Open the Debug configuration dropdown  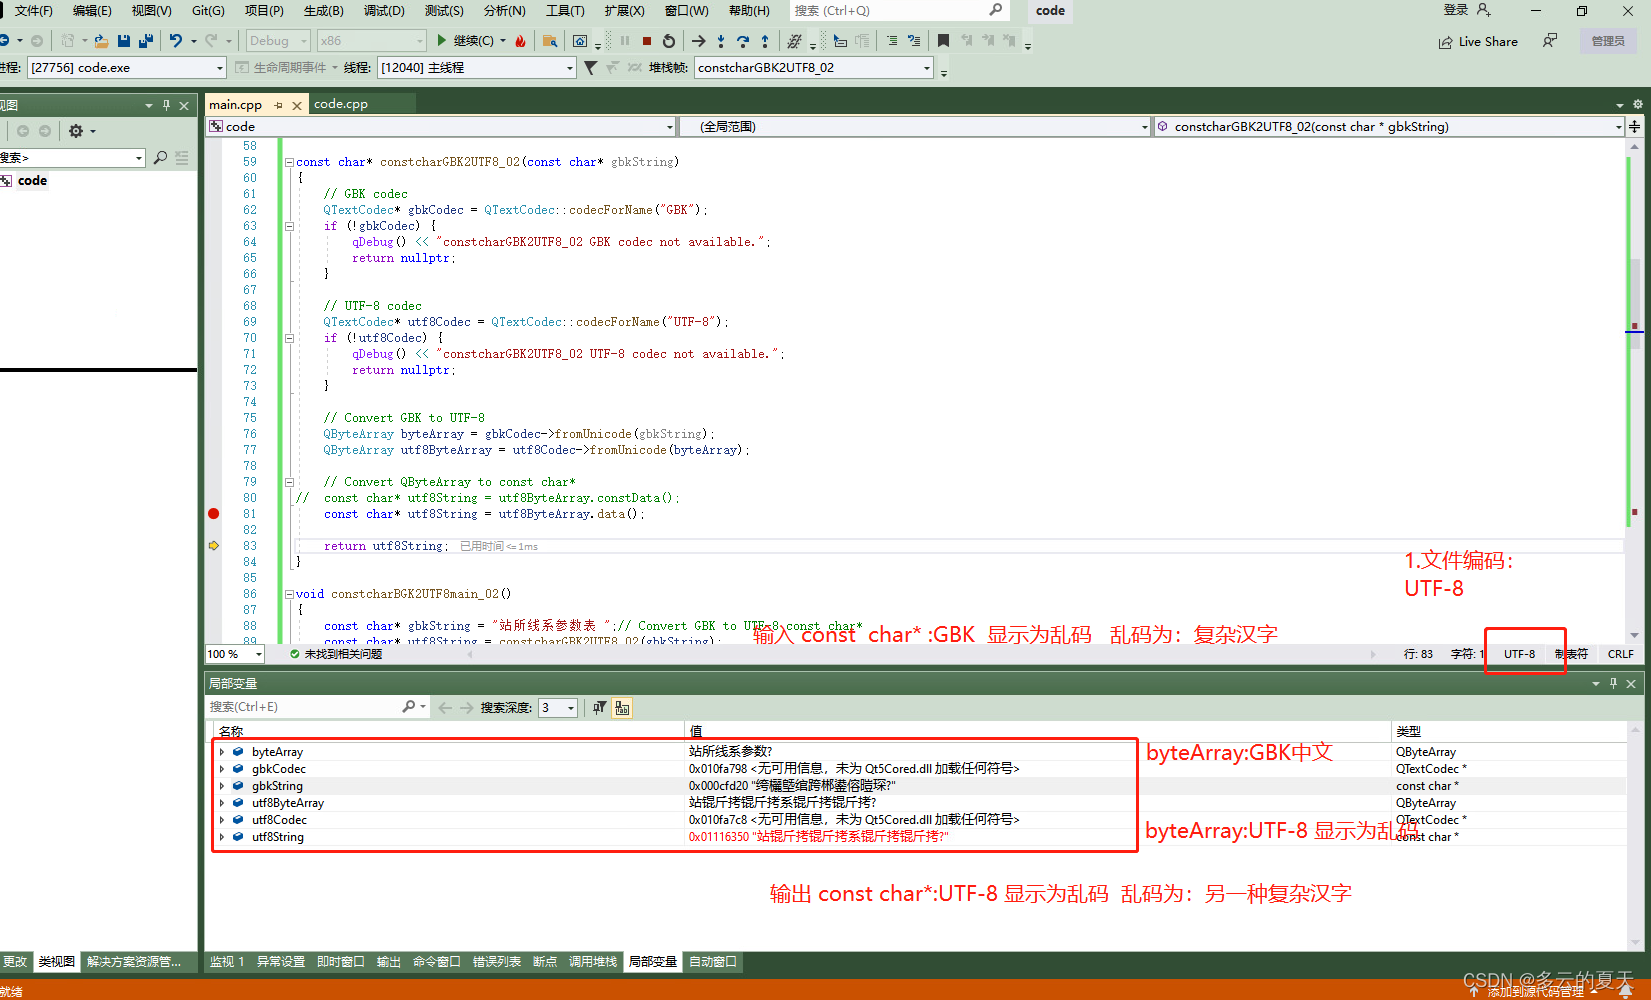coord(277,40)
